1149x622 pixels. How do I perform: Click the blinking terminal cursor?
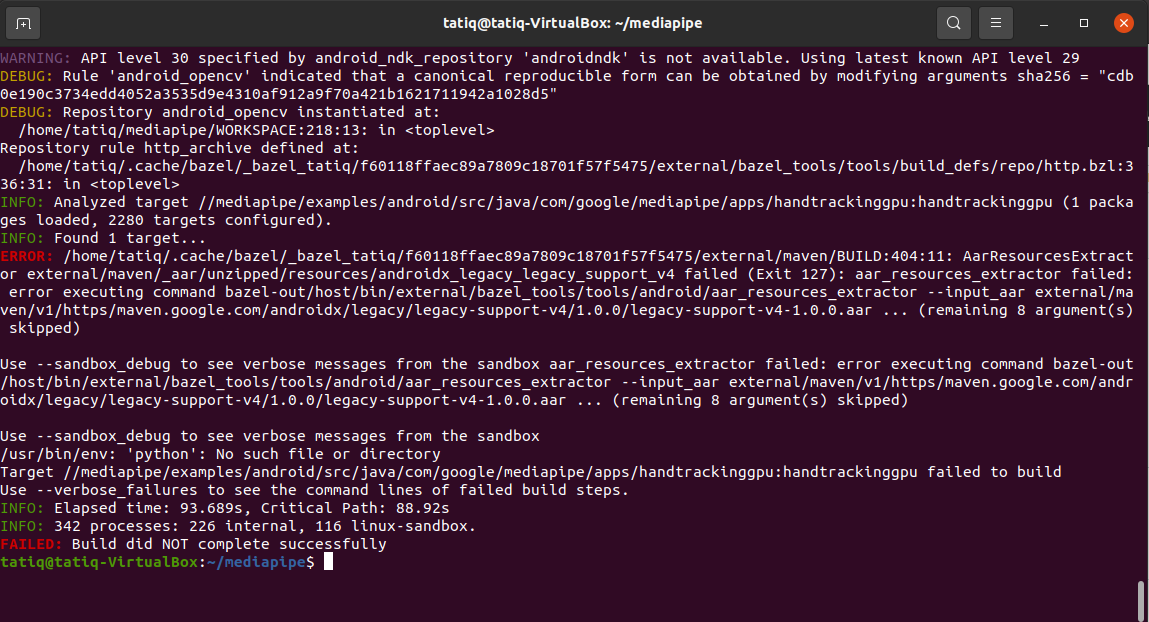tap(330, 561)
